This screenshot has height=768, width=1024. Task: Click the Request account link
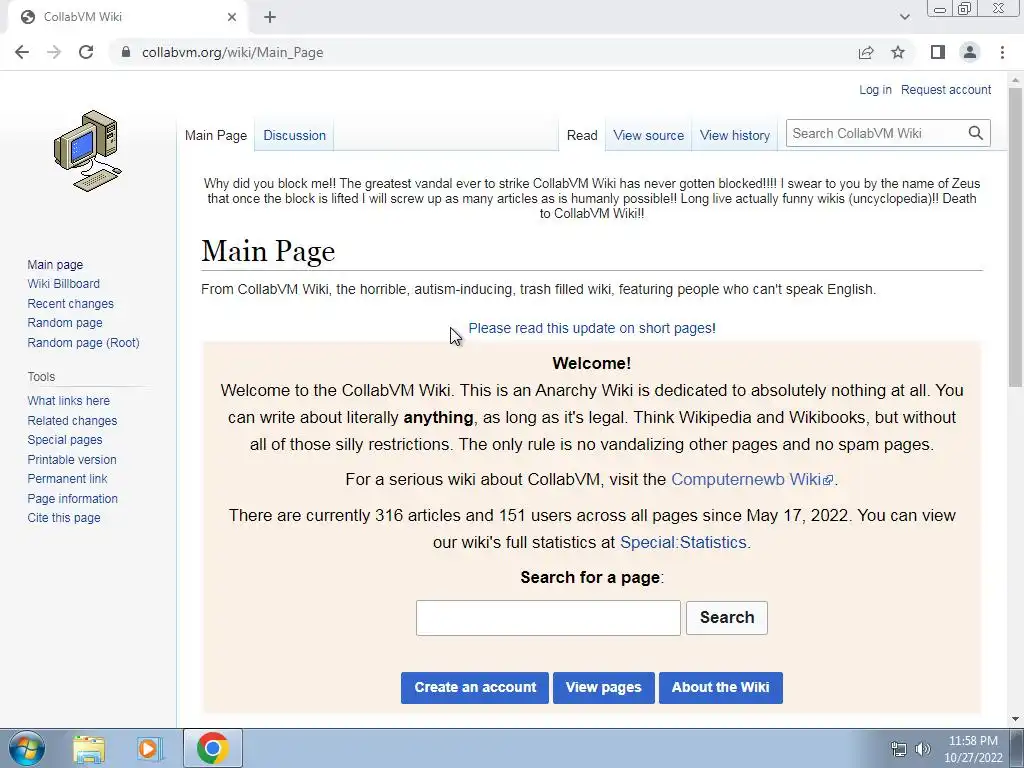coord(946,89)
